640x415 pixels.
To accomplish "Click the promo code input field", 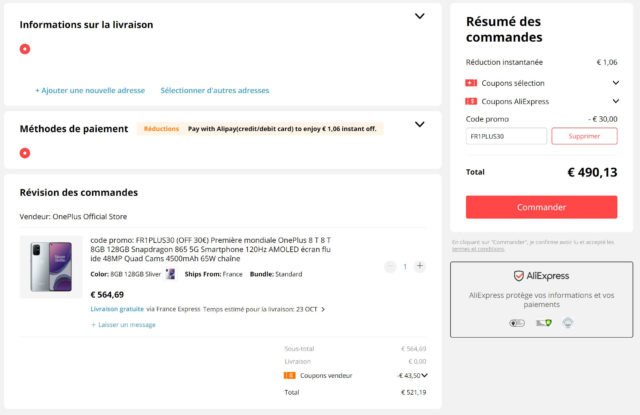I will click(x=506, y=136).
